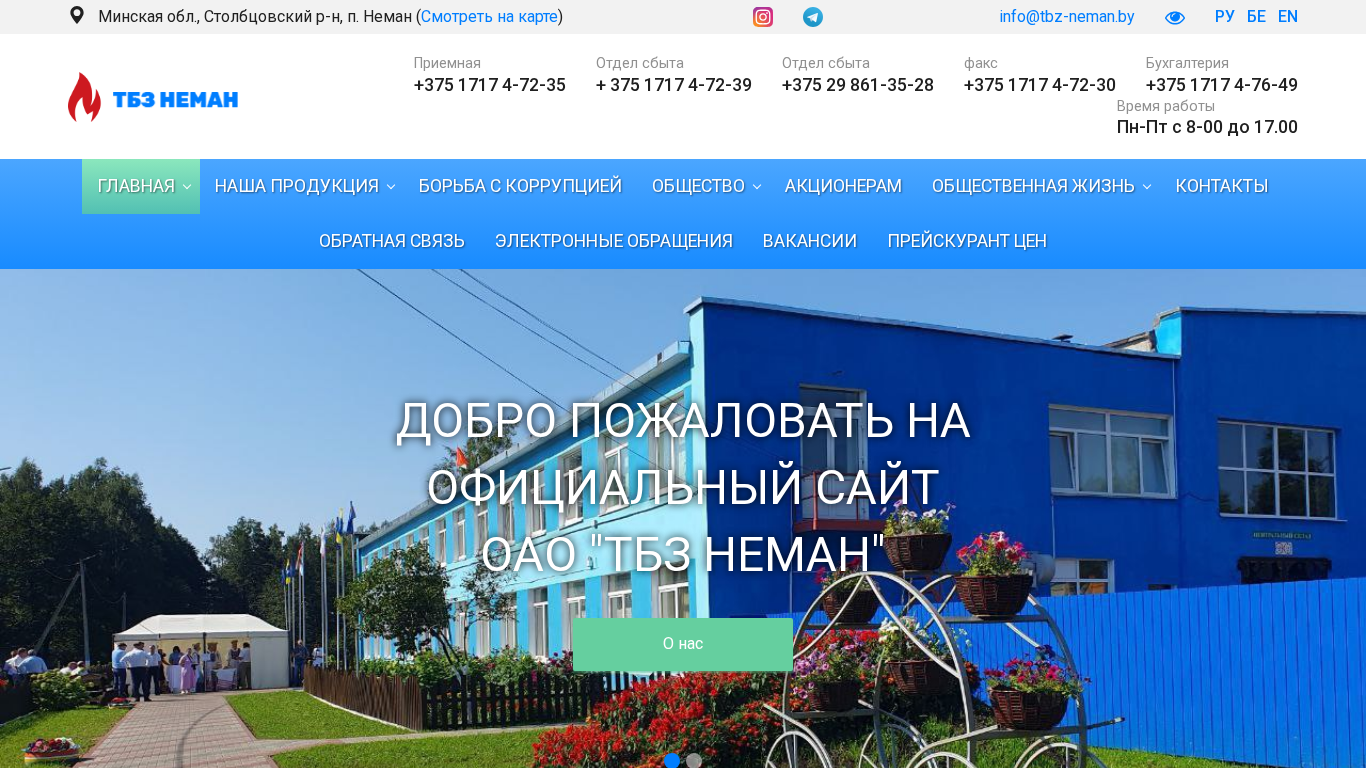1366x768 pixels.
Task: Open the ОБРАТНАЯ СВЯЗЬ page
Action: pos(392,241)
